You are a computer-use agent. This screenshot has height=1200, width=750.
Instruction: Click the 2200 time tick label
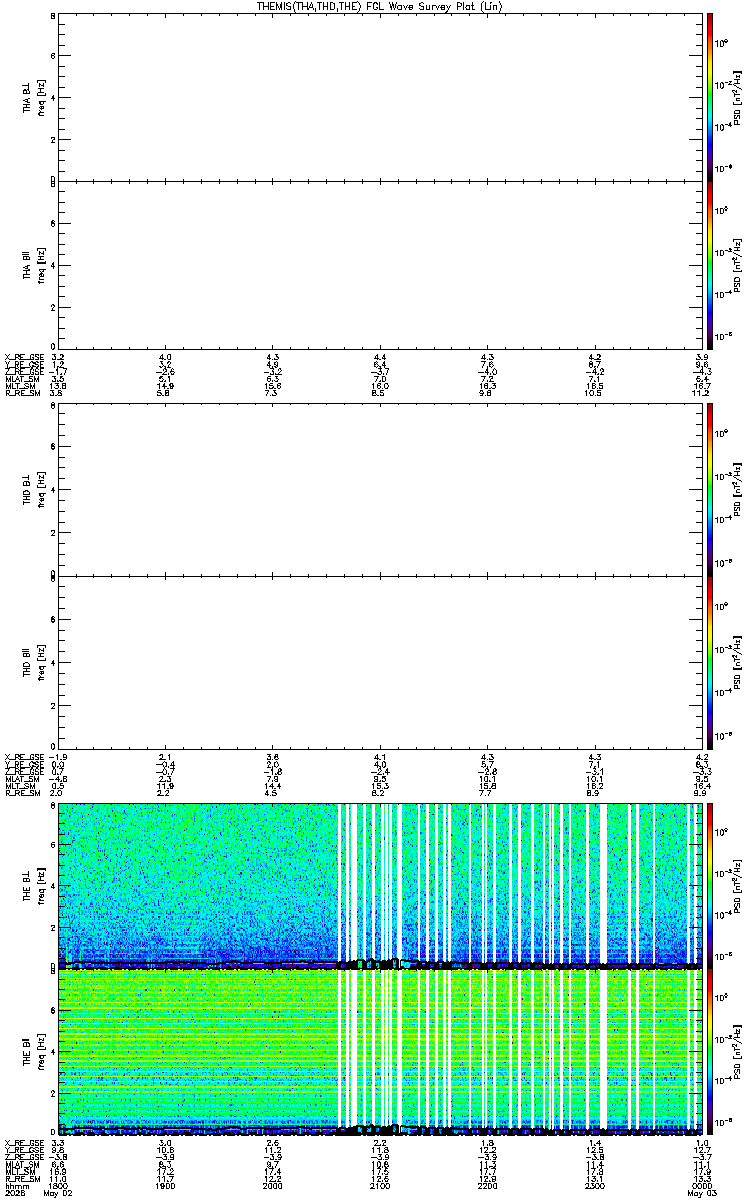tap(487, 1186)
